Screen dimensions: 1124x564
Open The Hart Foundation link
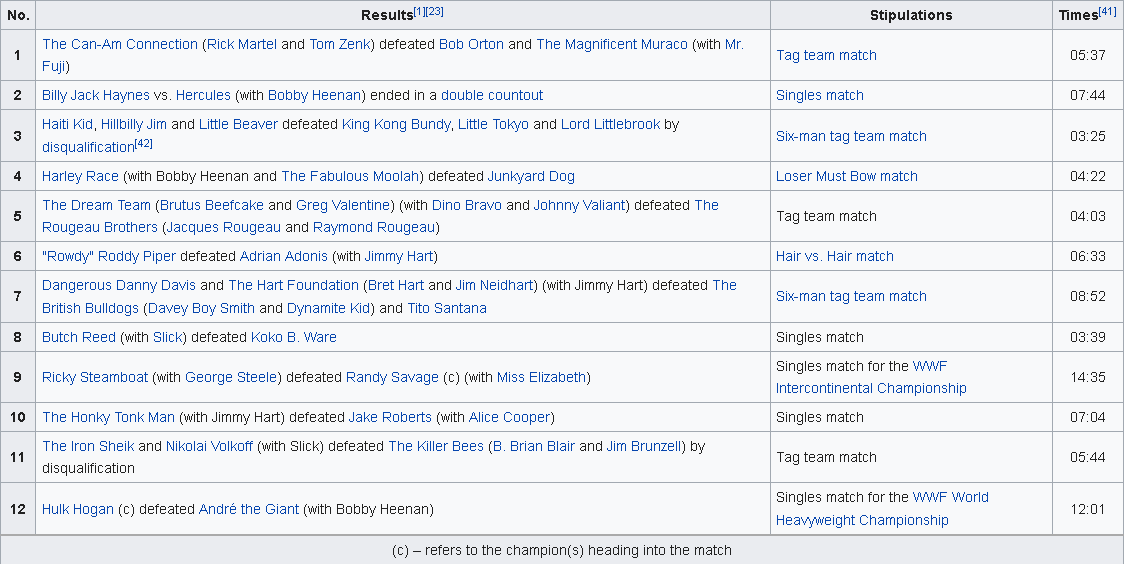293,285
